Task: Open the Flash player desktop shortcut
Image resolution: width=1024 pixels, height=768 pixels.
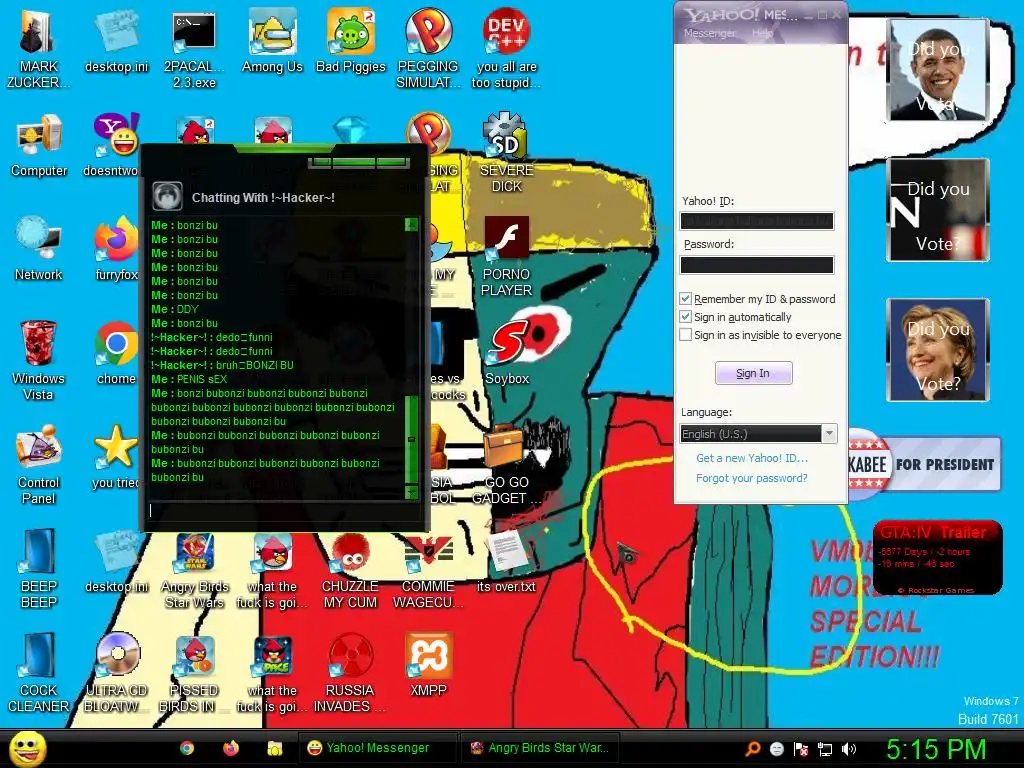Action: 506,257
